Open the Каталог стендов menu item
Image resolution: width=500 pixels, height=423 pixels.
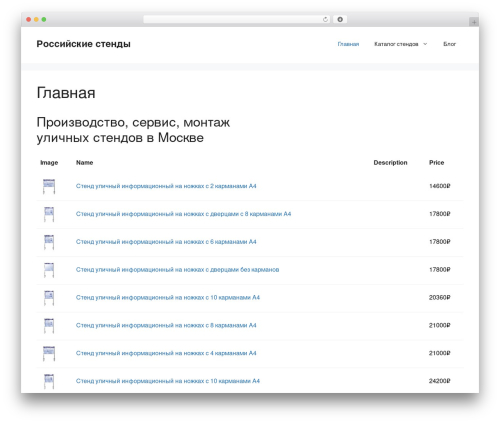coord(396,44)
